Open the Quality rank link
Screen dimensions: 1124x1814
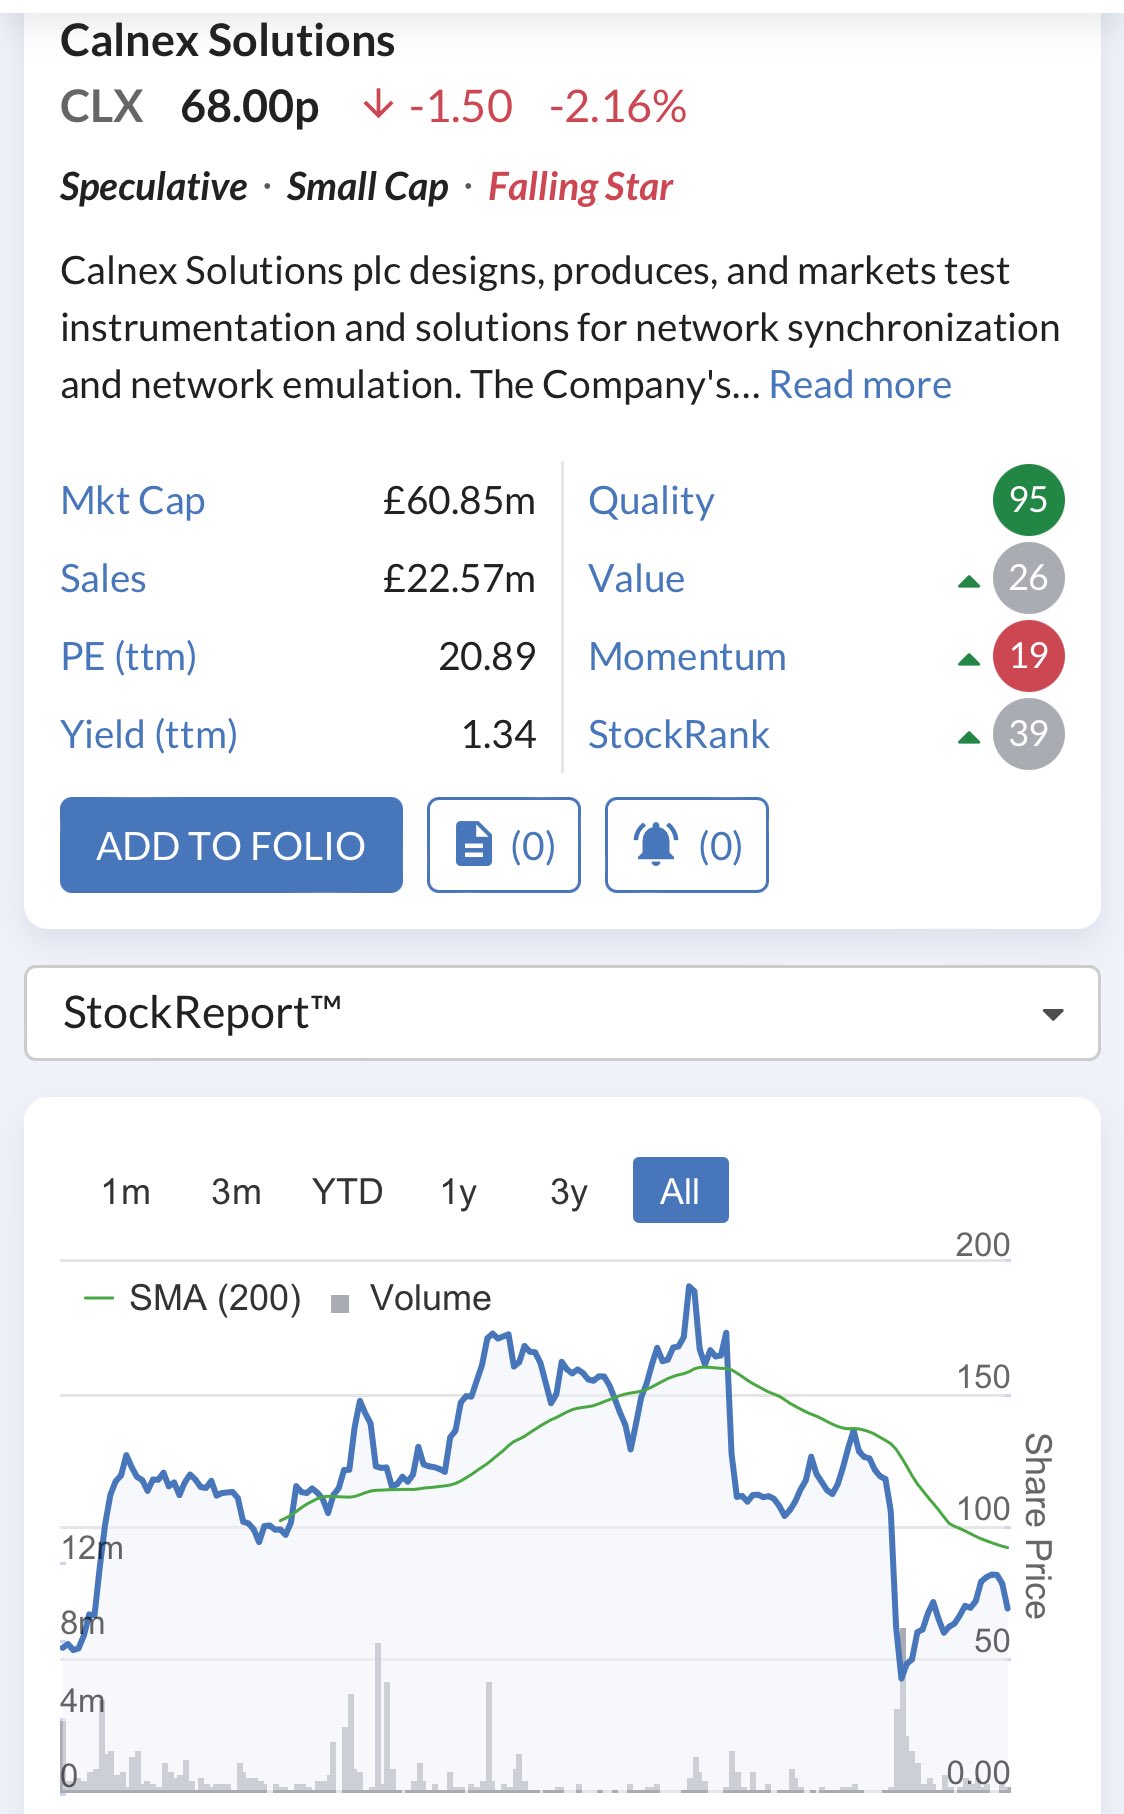651,500
